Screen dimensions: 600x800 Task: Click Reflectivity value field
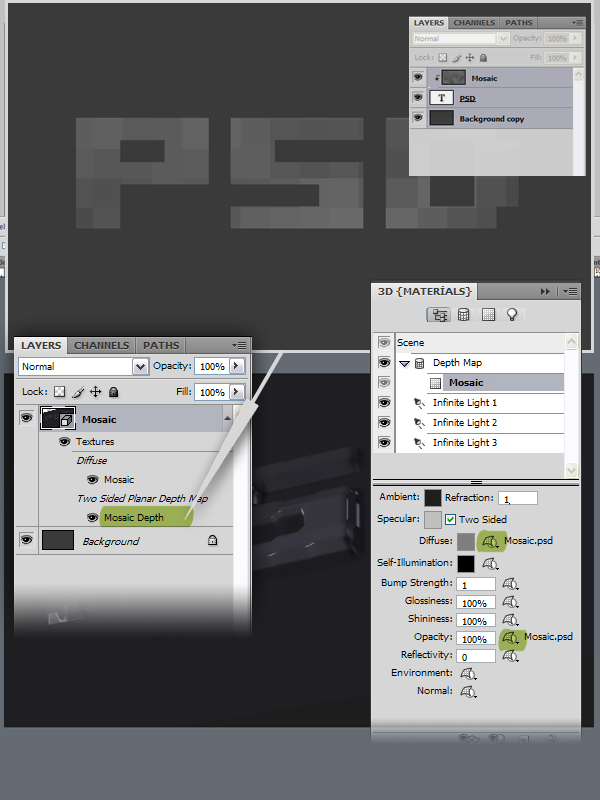coord(476,656)
